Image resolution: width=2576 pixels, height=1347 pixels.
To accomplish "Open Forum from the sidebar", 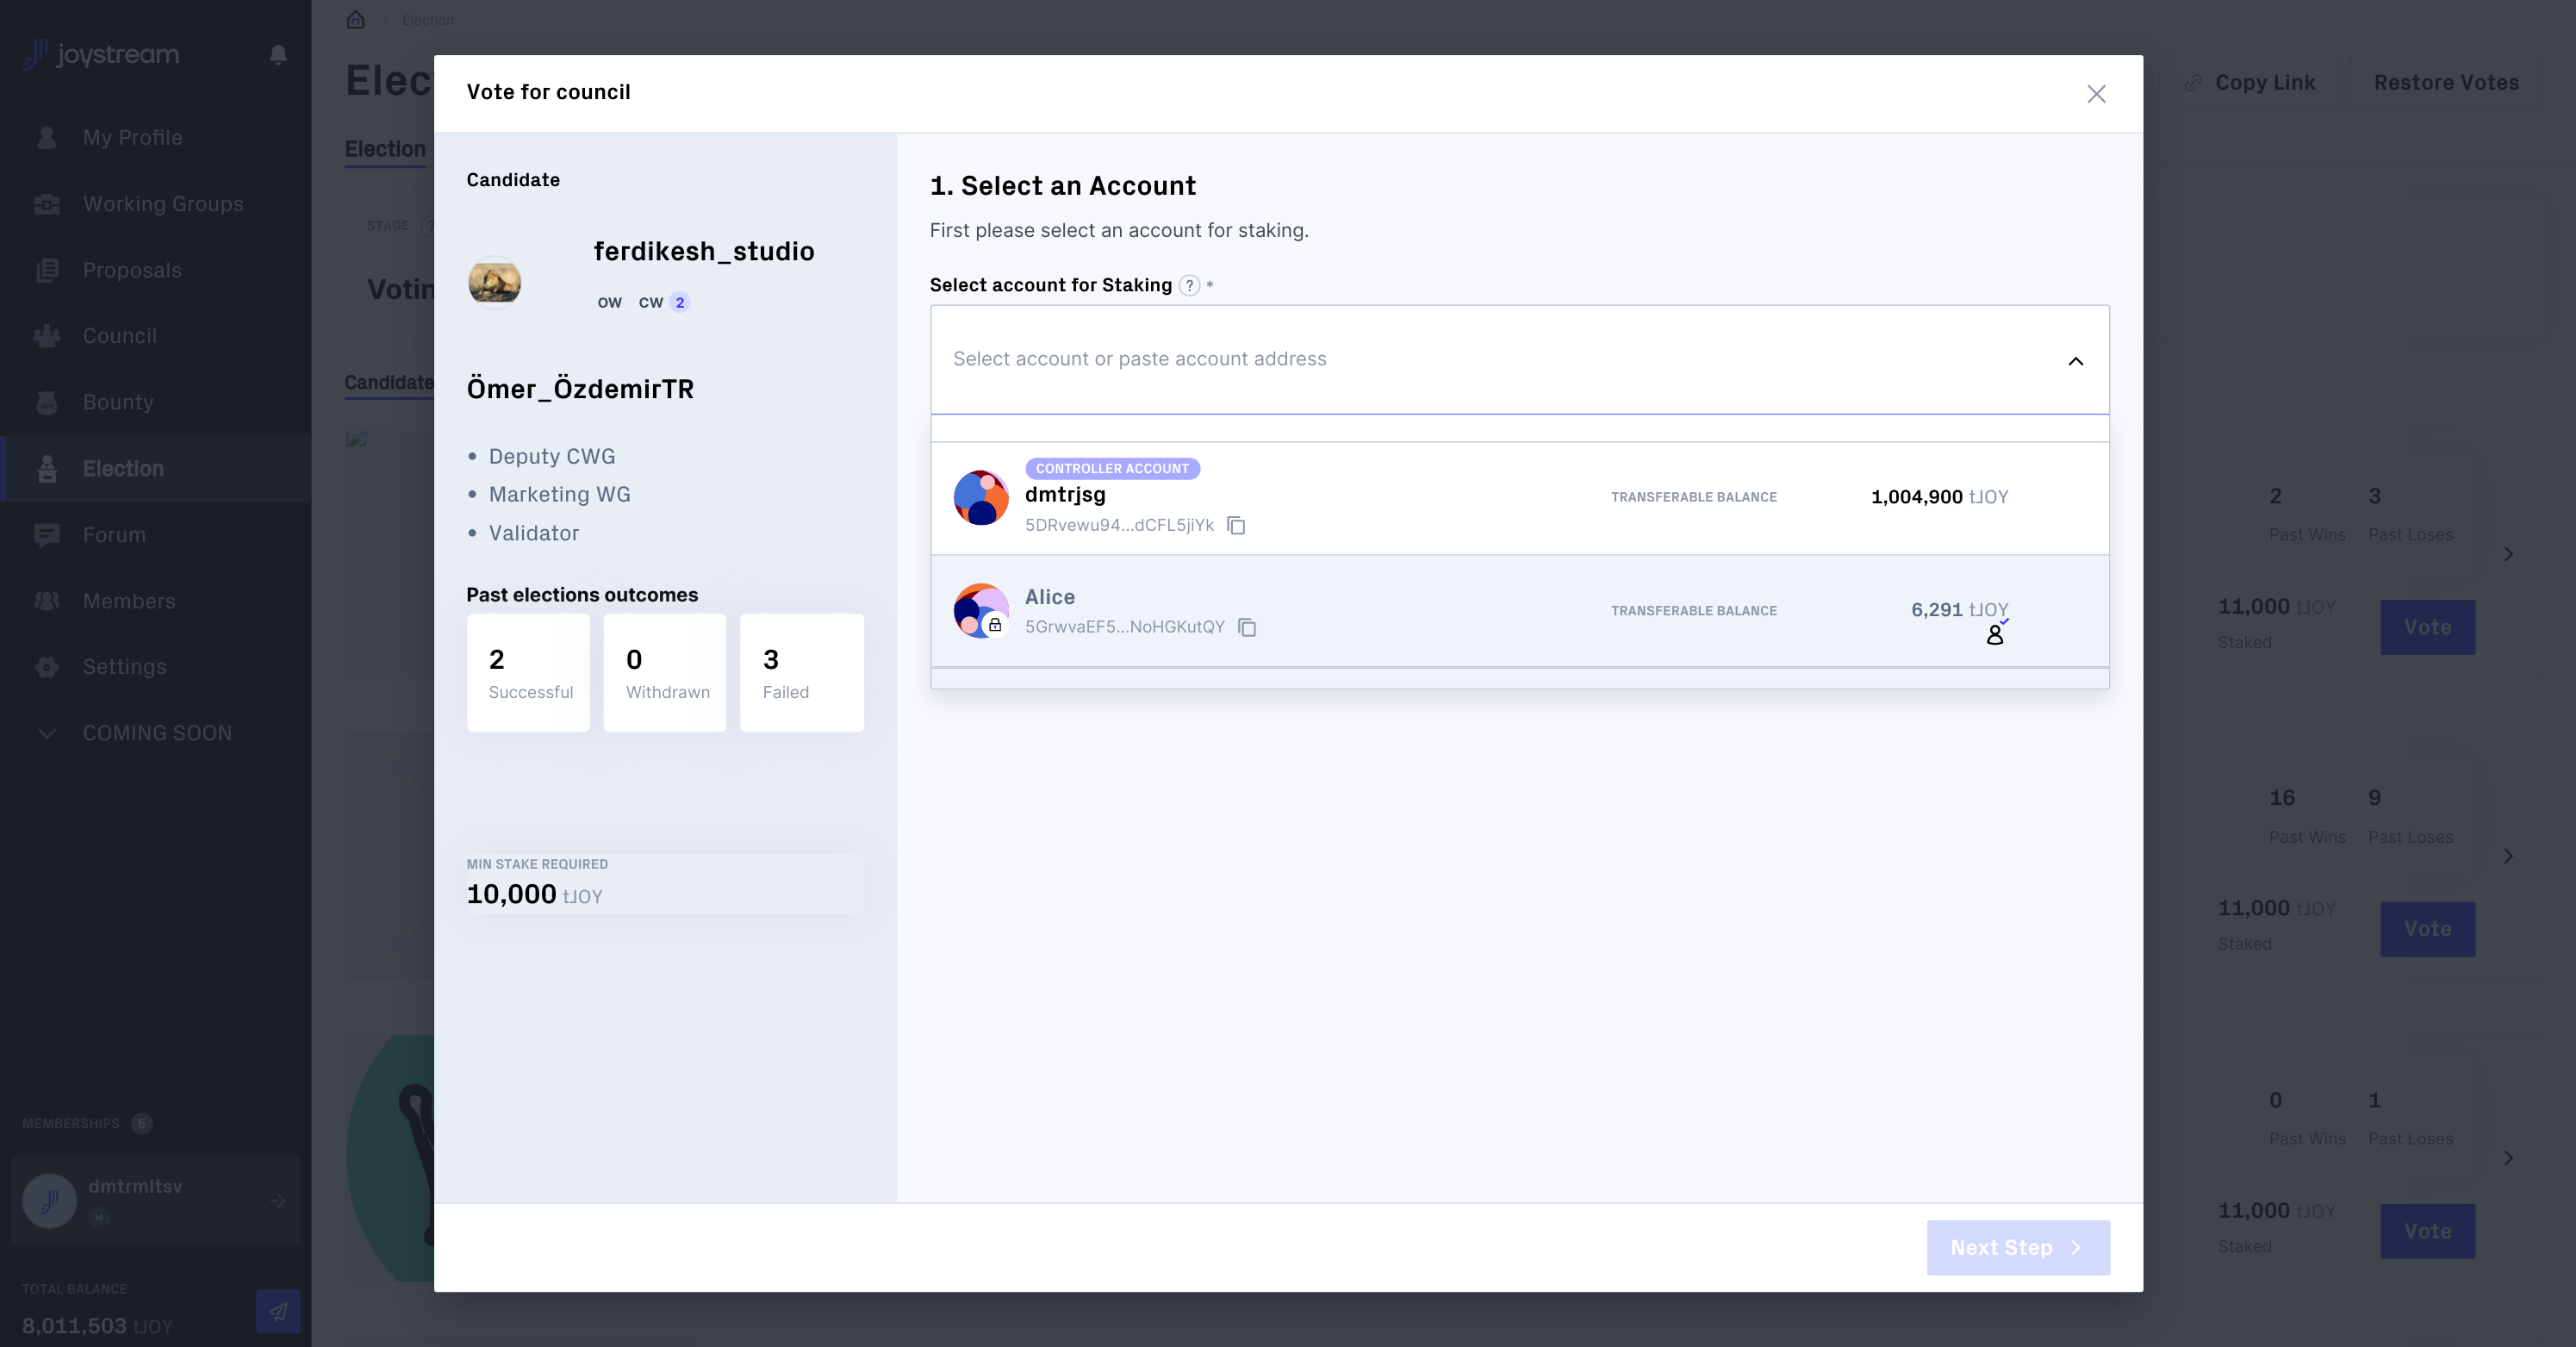I will point(113,535).
